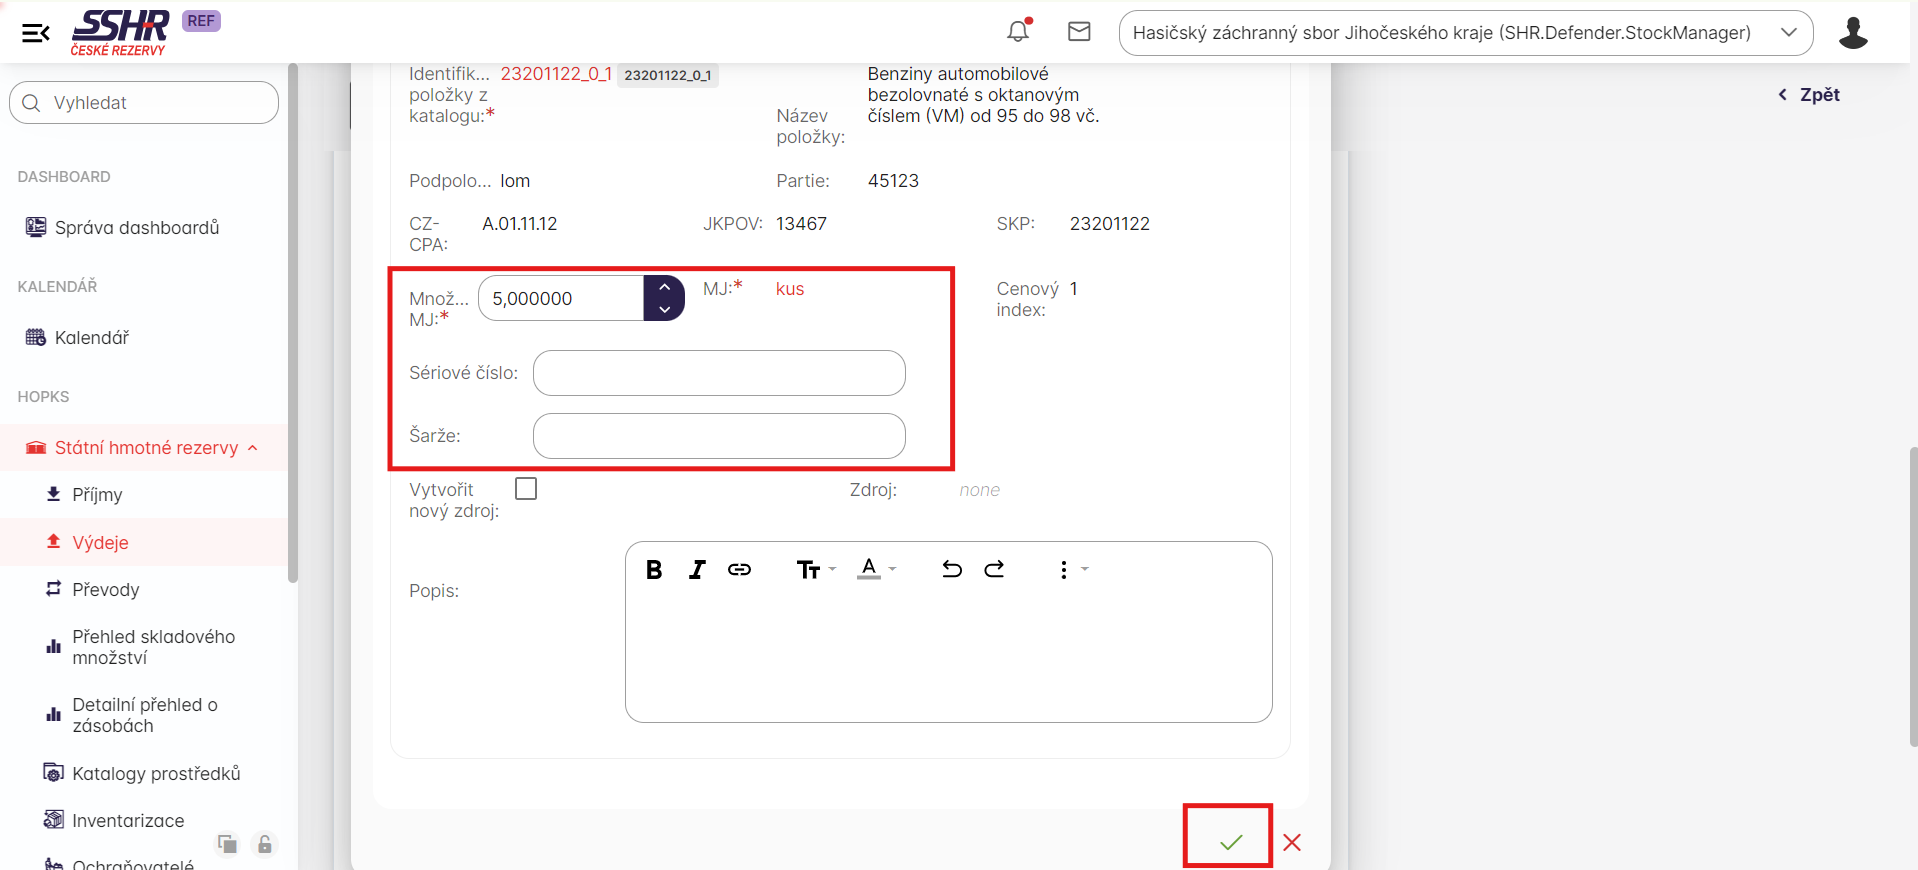The height and width of the screenshot is (870, 1918).
Task: Undo last edit in Popis editor
Action: pos(952,570)
